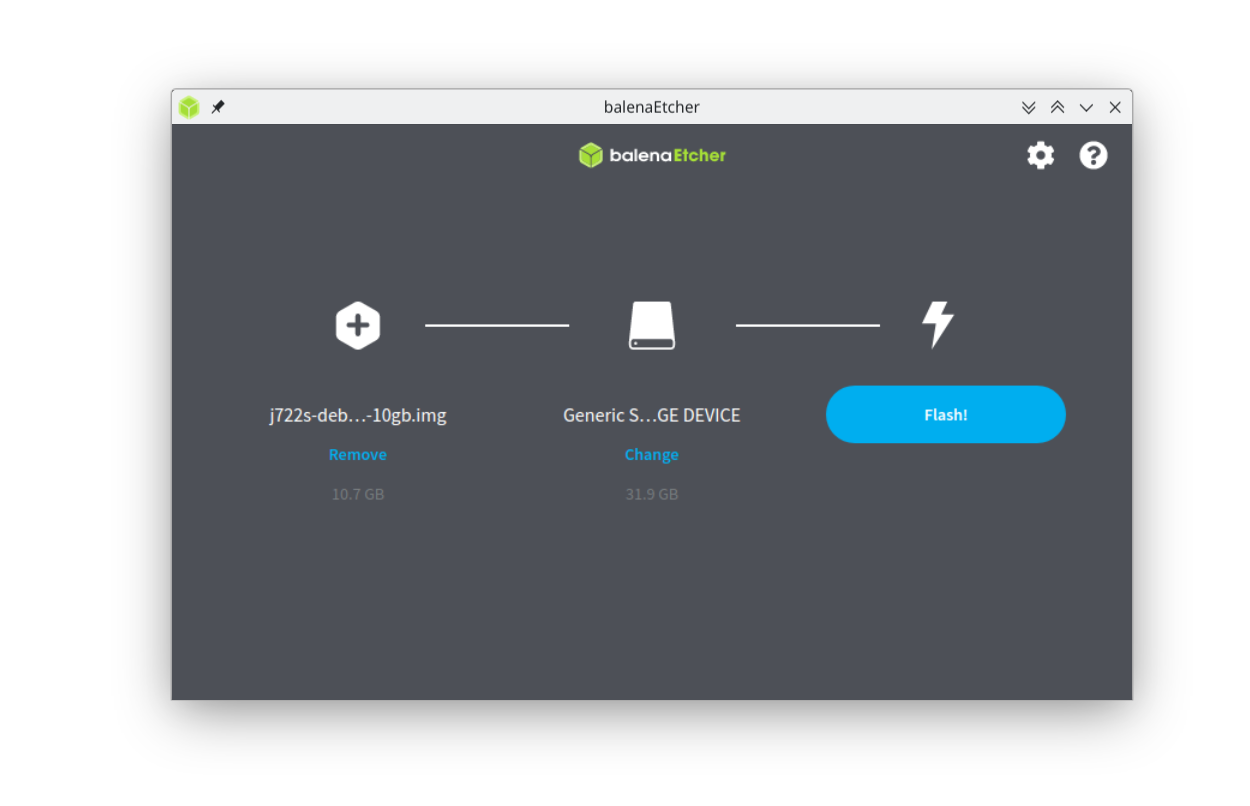
Task: Toggle window roll-down with the double down chevron
Action: pyautogui.click(x=1029, y=107)
